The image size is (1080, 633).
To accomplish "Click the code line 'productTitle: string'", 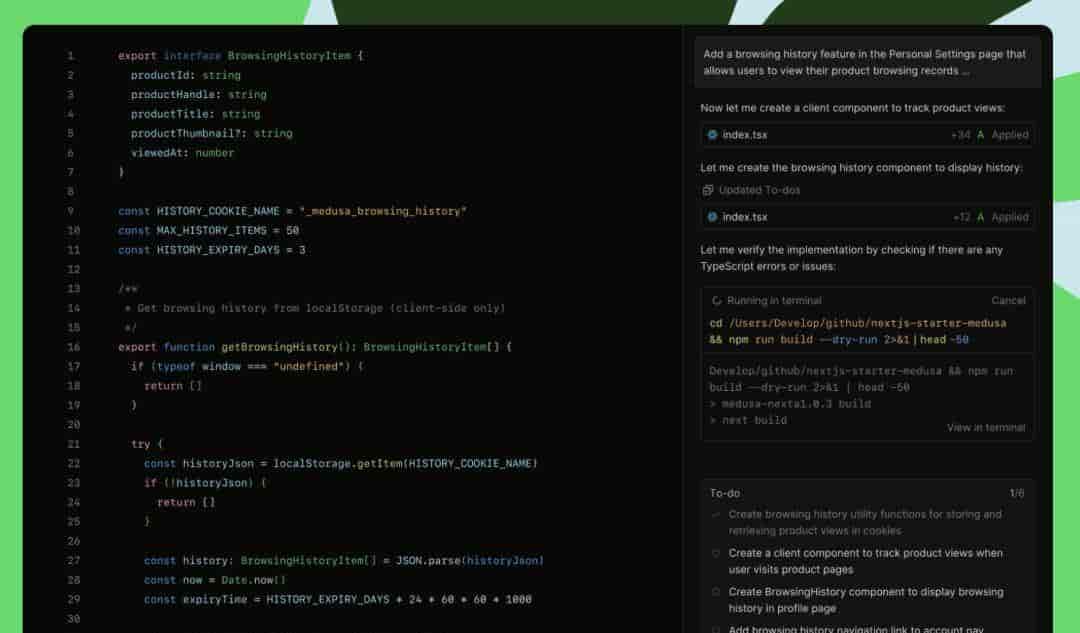I will (196, 114).
